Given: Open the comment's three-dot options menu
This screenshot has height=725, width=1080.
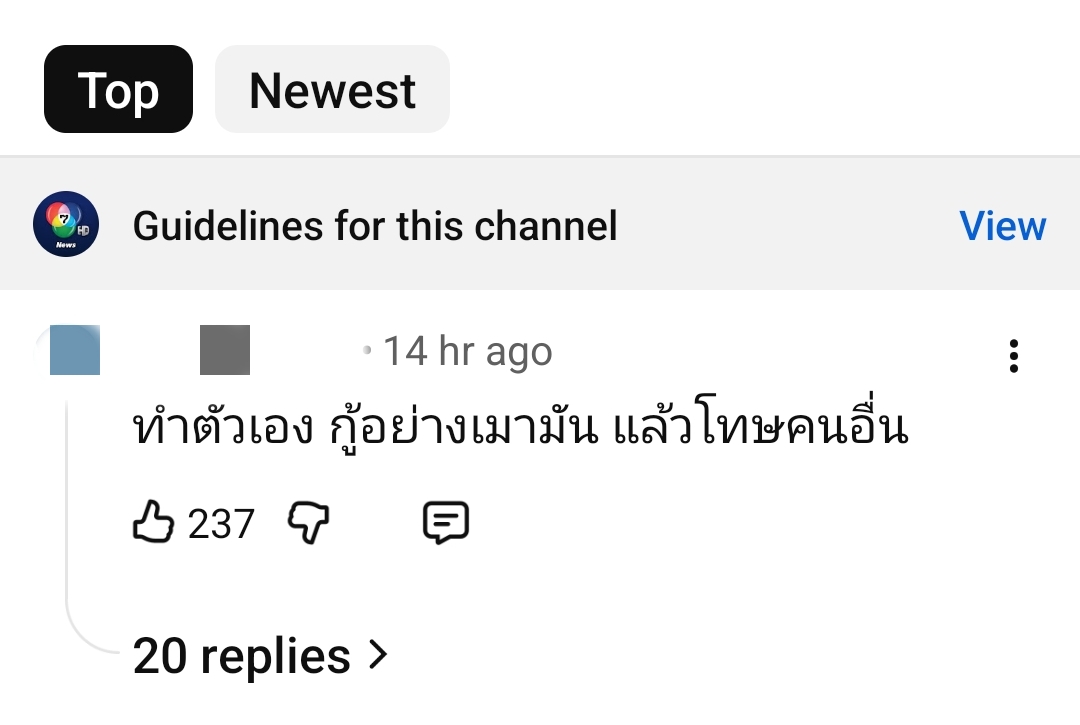Looking at the screenshot, I should pyautogui.click(x=1014, y=356).
